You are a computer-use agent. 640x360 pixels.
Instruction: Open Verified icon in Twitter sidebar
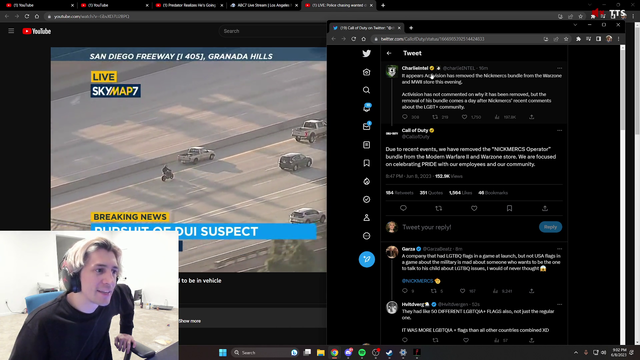point(367,199)
